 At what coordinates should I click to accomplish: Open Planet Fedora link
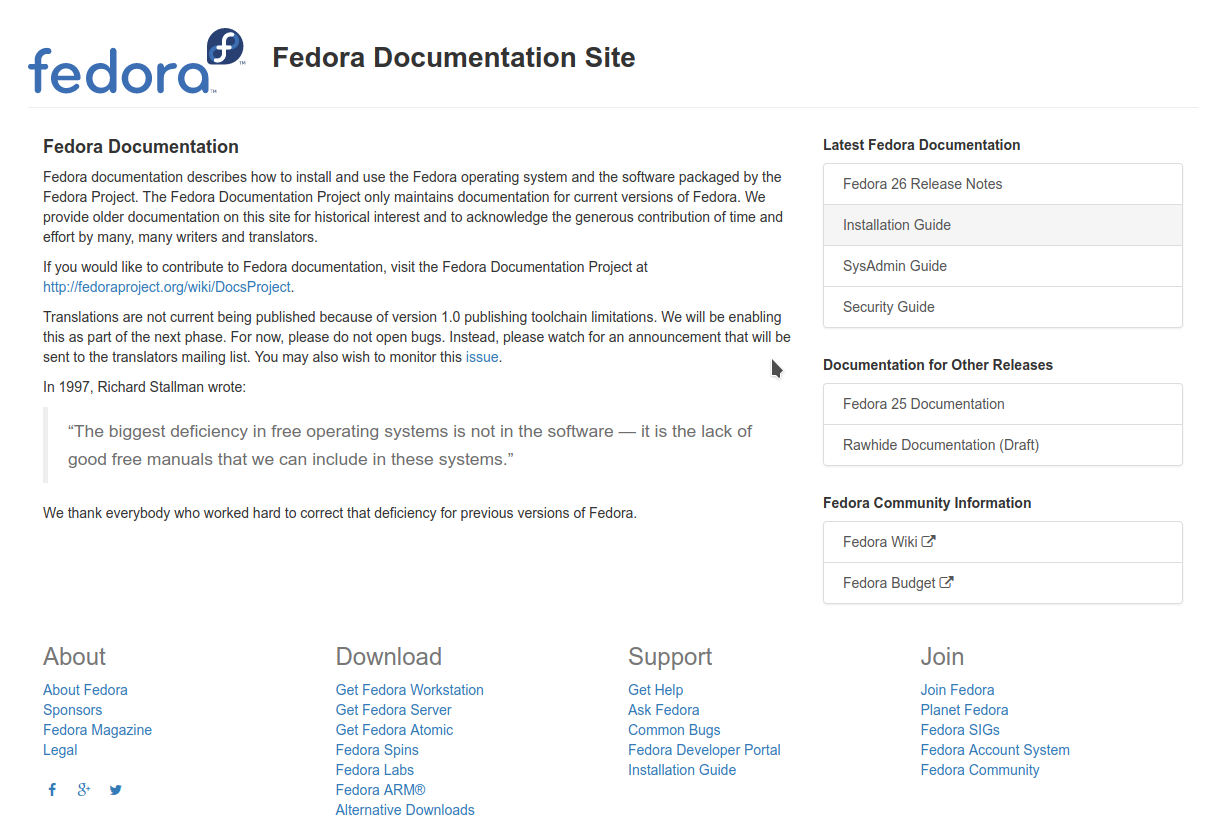click(964, 710)
